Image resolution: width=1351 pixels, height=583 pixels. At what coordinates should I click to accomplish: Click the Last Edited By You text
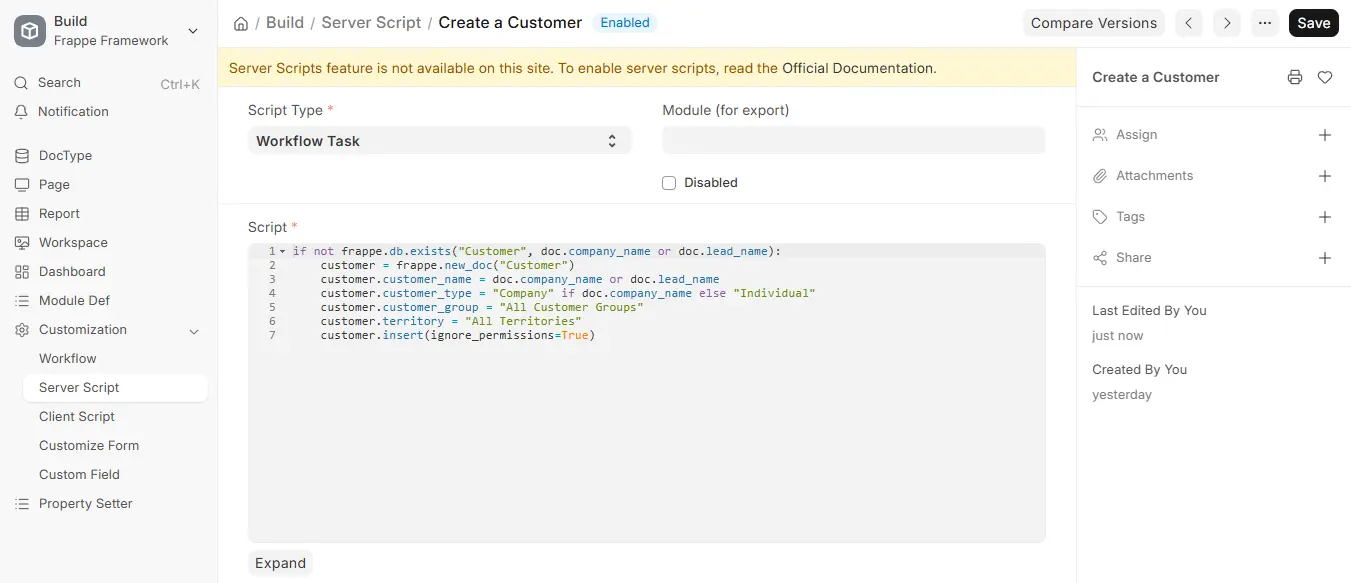1149,311
